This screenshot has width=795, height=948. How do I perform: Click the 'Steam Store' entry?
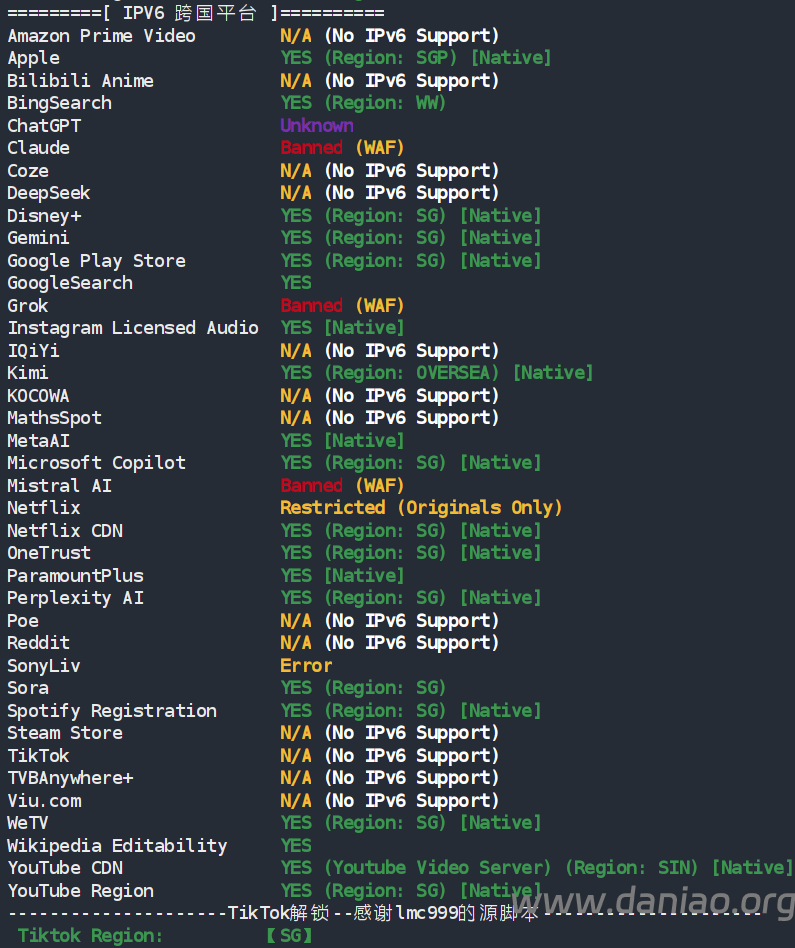tap(65, 733)
